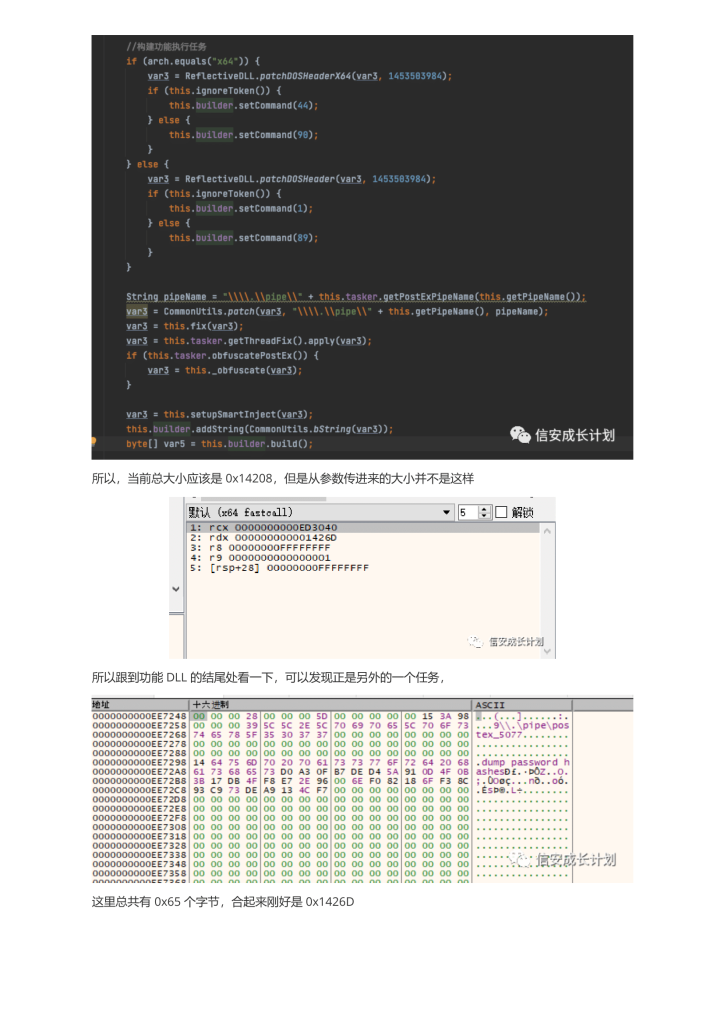Select dump row at address 0000000000EE7248

coord(331,716)
